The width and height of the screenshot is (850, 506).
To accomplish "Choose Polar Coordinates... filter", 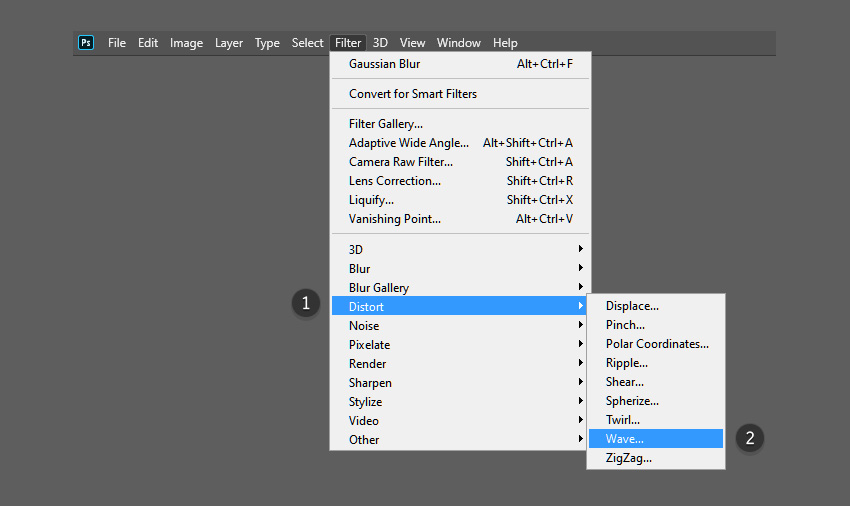I will tap(656, 344).
